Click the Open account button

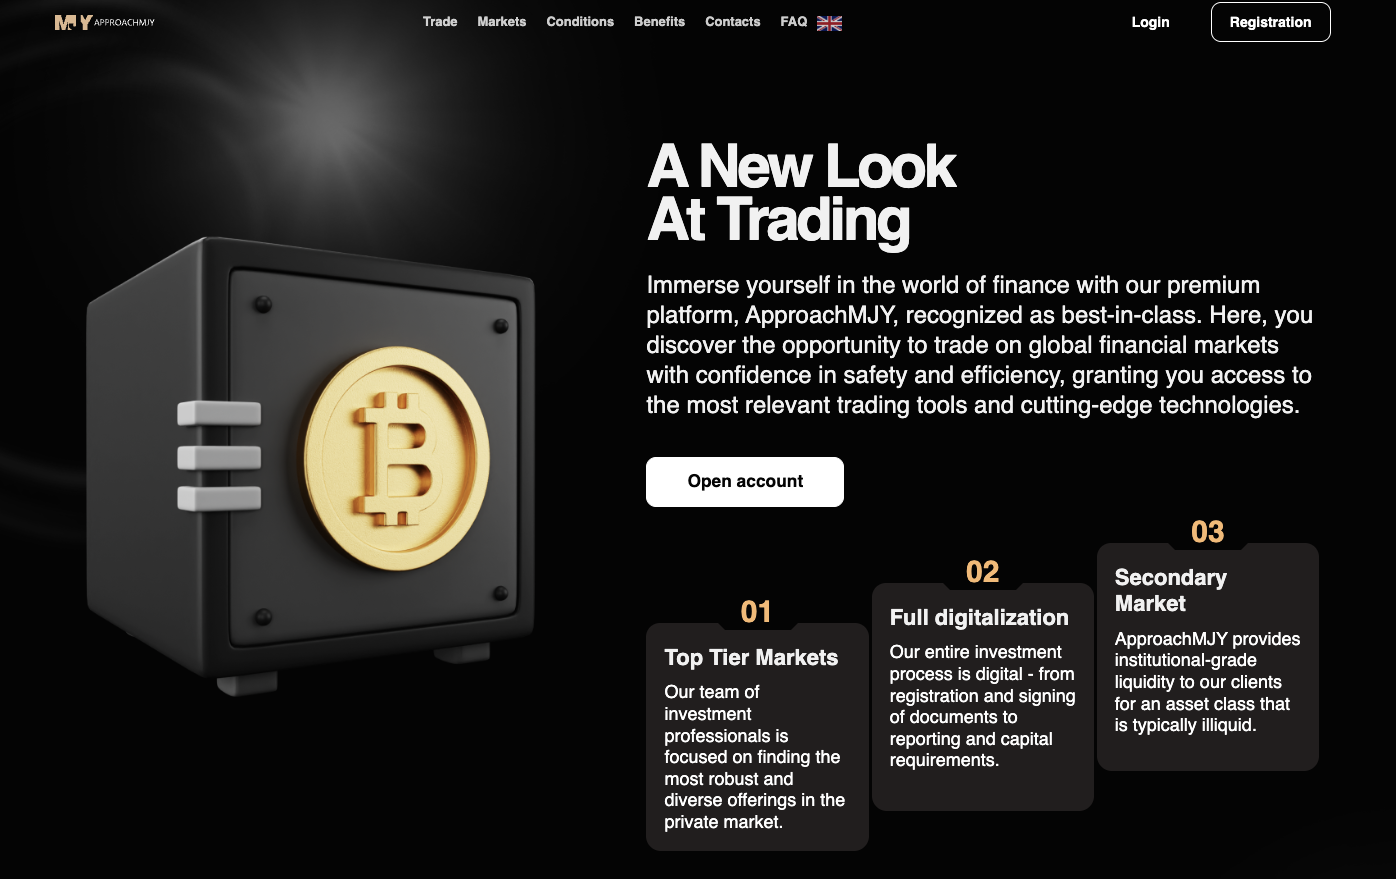click(745, 482)
